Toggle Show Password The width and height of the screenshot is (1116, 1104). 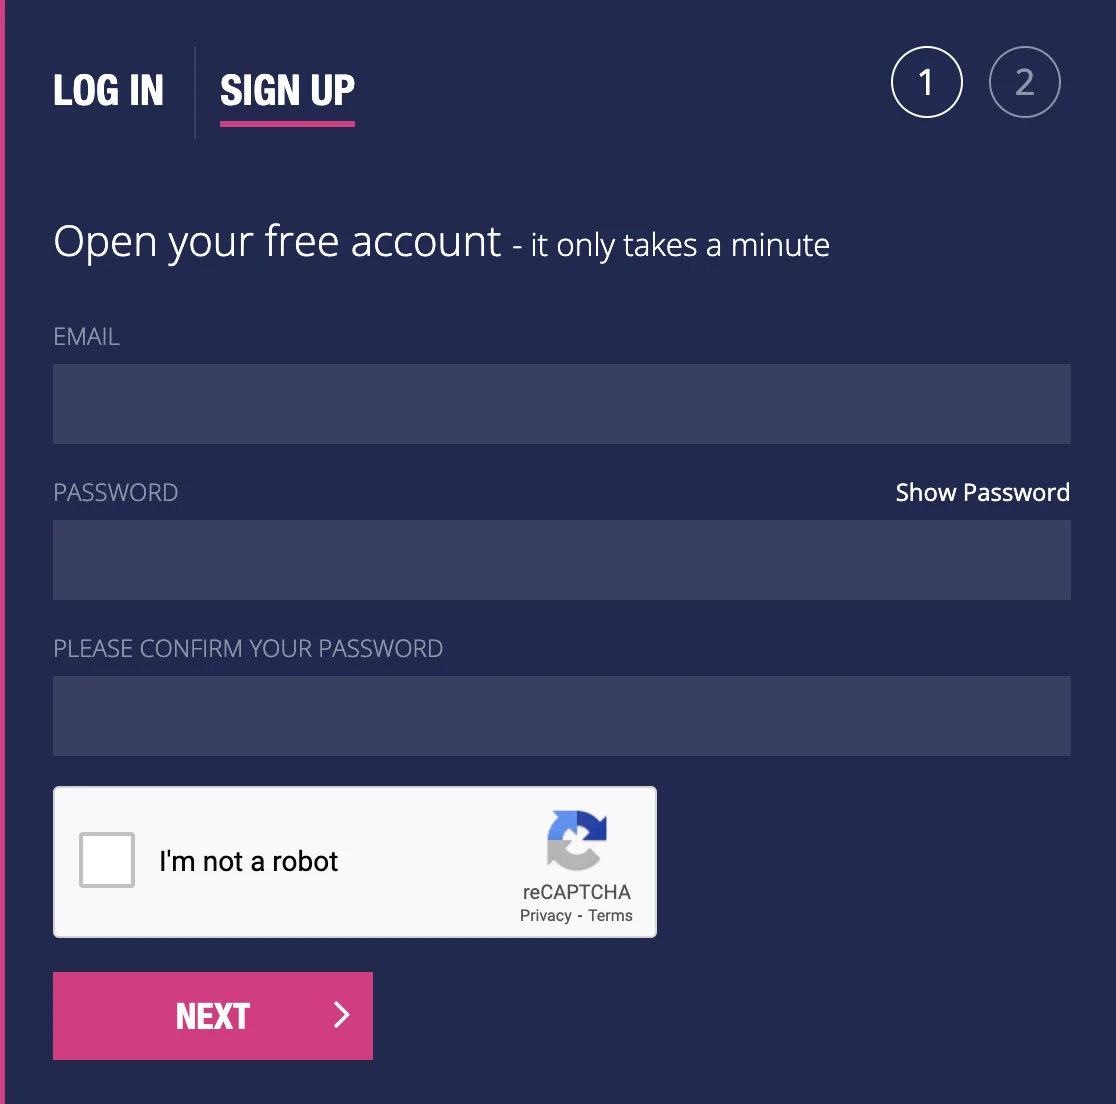[x=982, y=492]
